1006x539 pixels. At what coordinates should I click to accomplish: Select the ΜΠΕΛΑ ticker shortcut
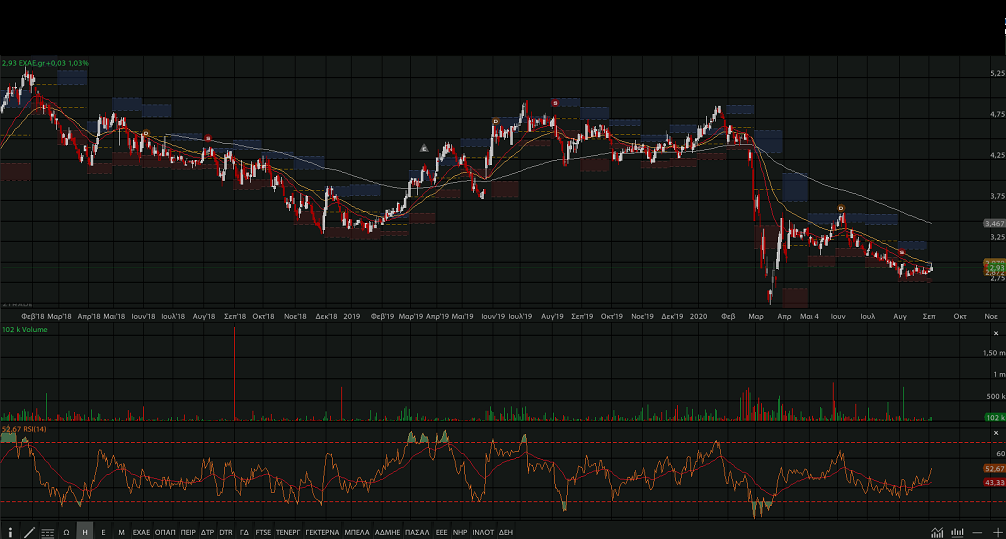[x=357, y=532]
